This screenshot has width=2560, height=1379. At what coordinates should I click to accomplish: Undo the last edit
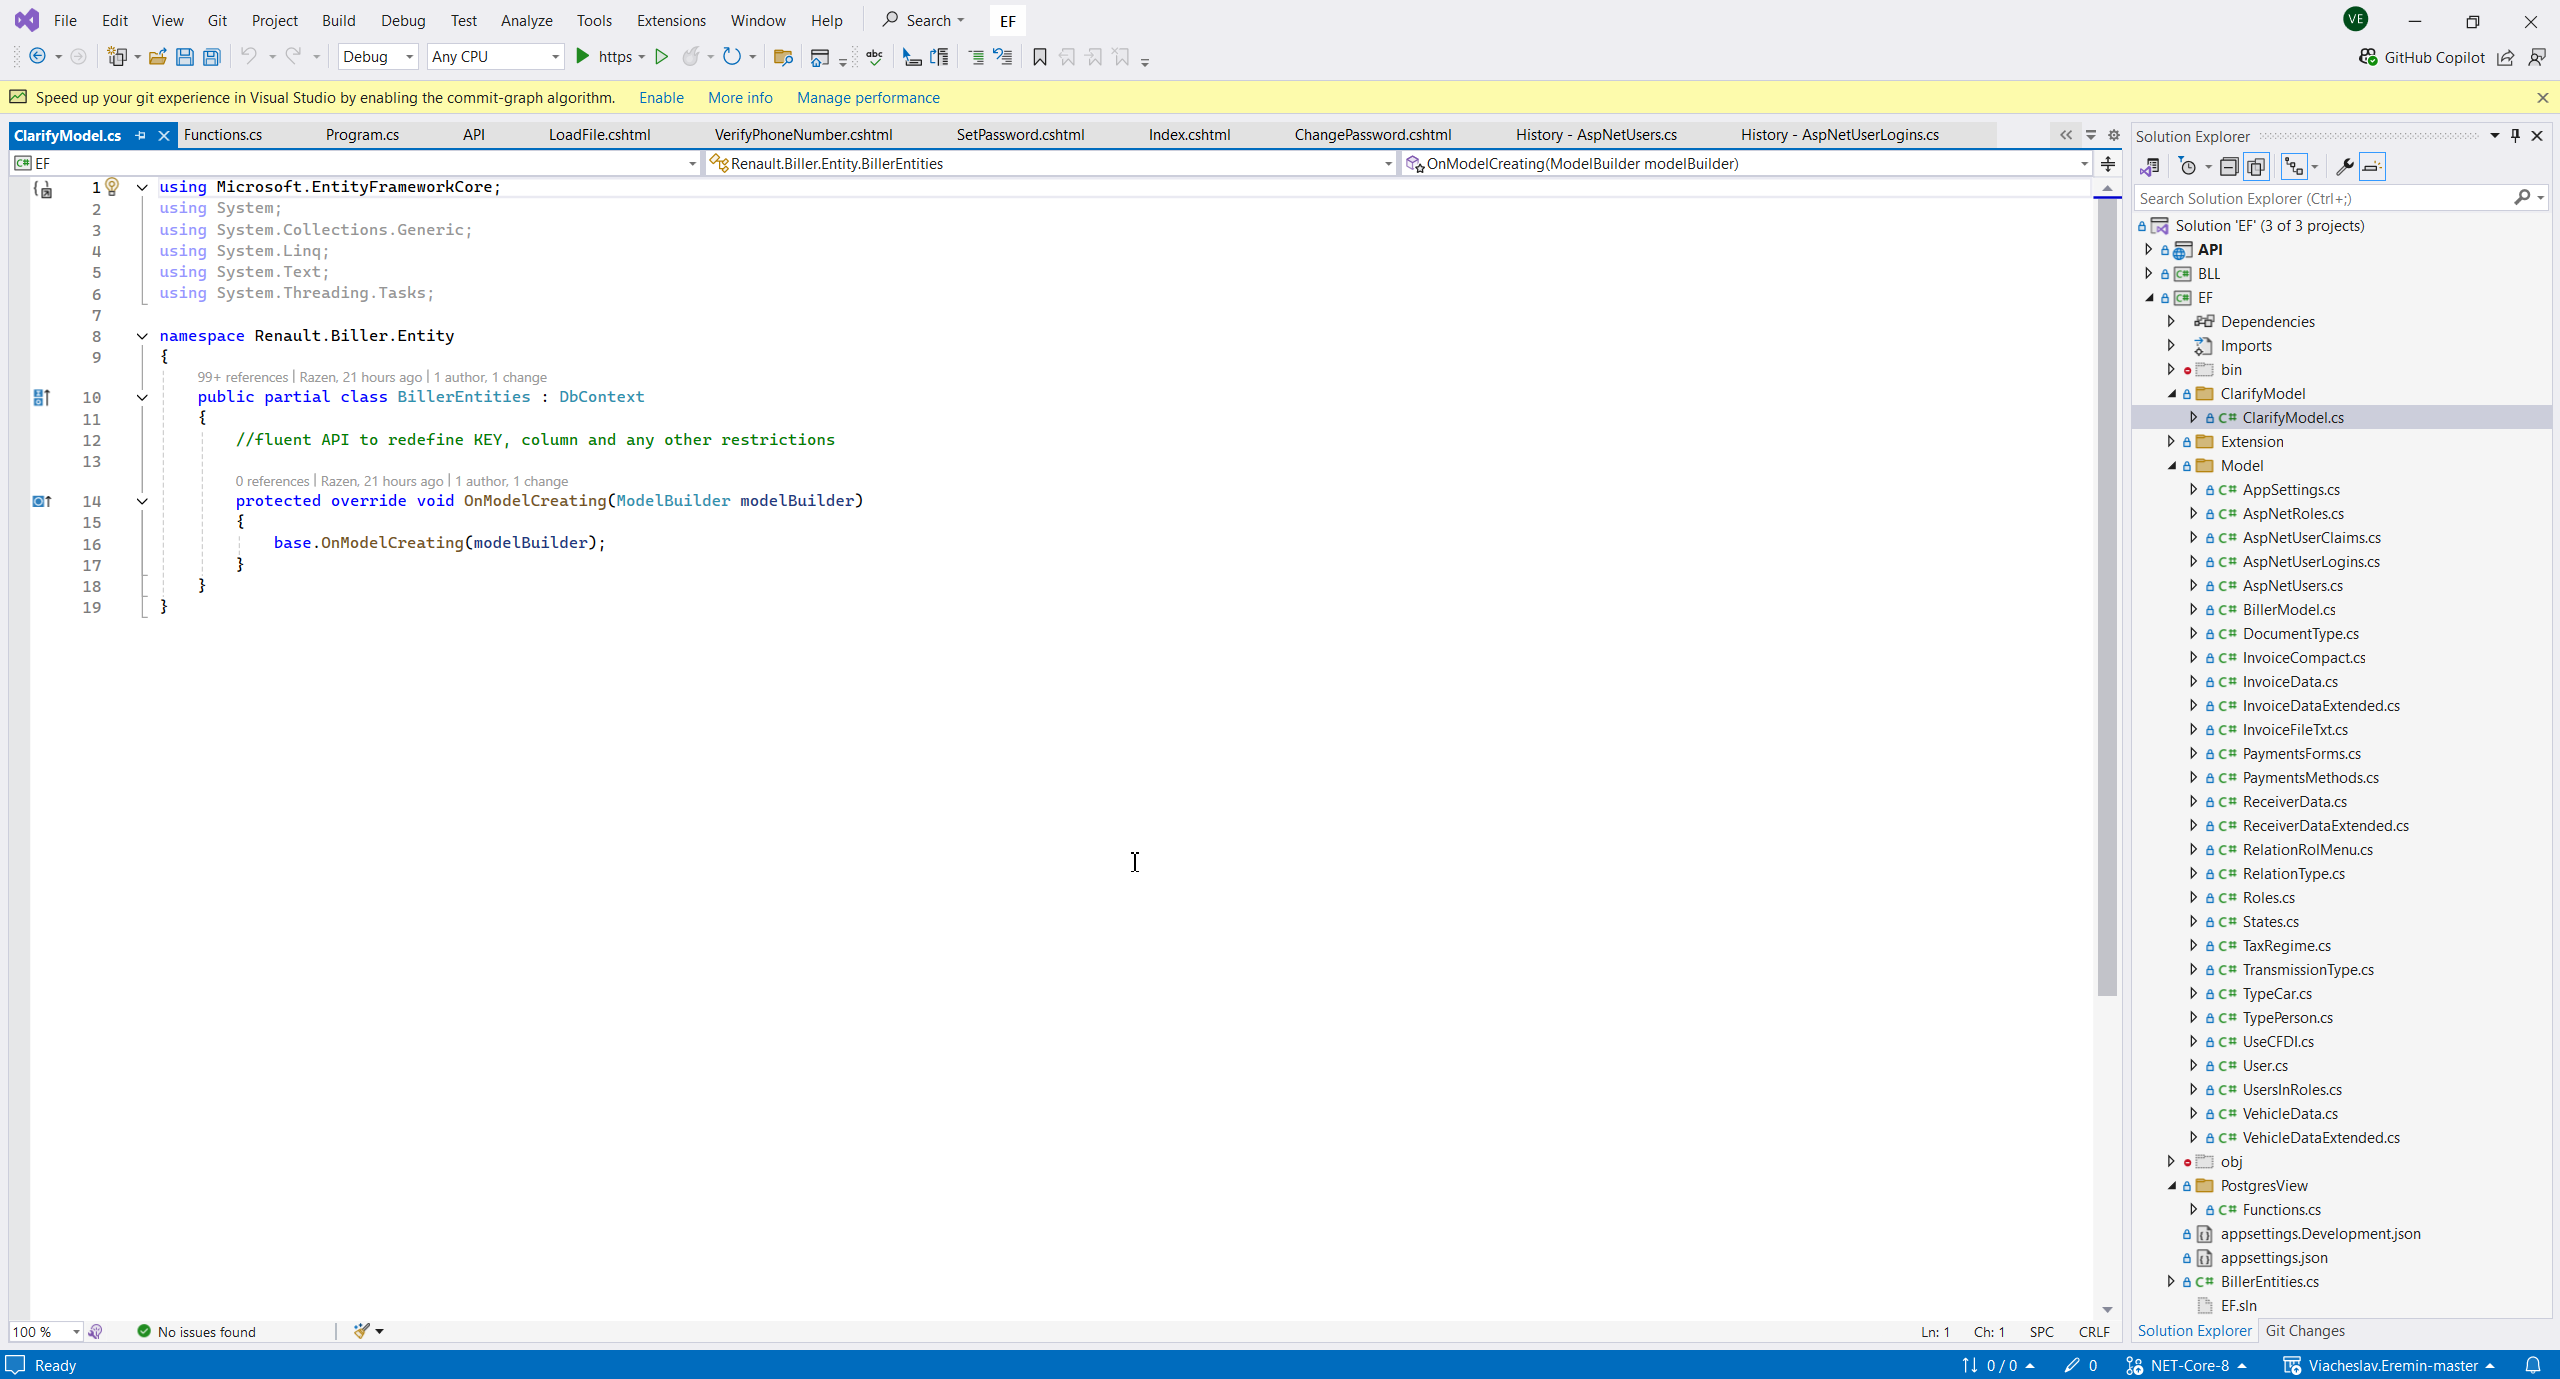tap(249, 57)
